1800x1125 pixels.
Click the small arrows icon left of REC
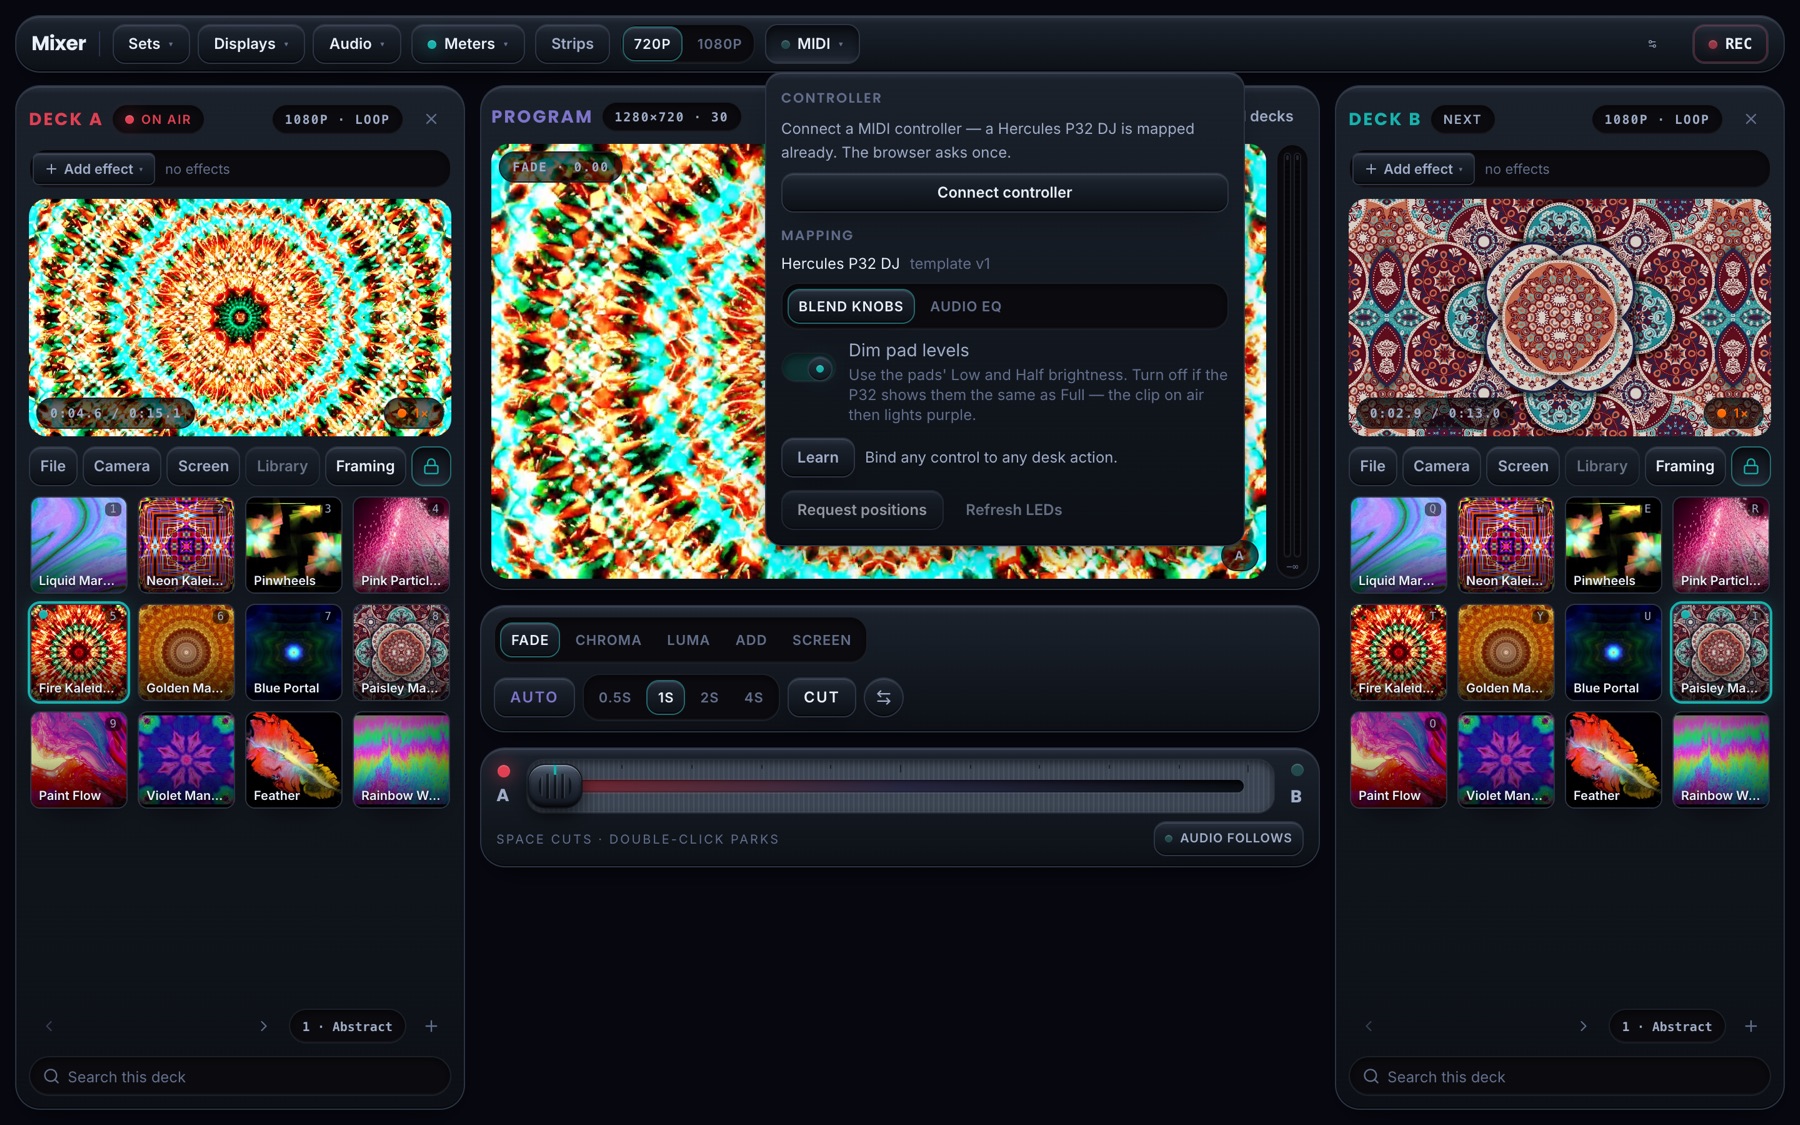point(1652,44)
